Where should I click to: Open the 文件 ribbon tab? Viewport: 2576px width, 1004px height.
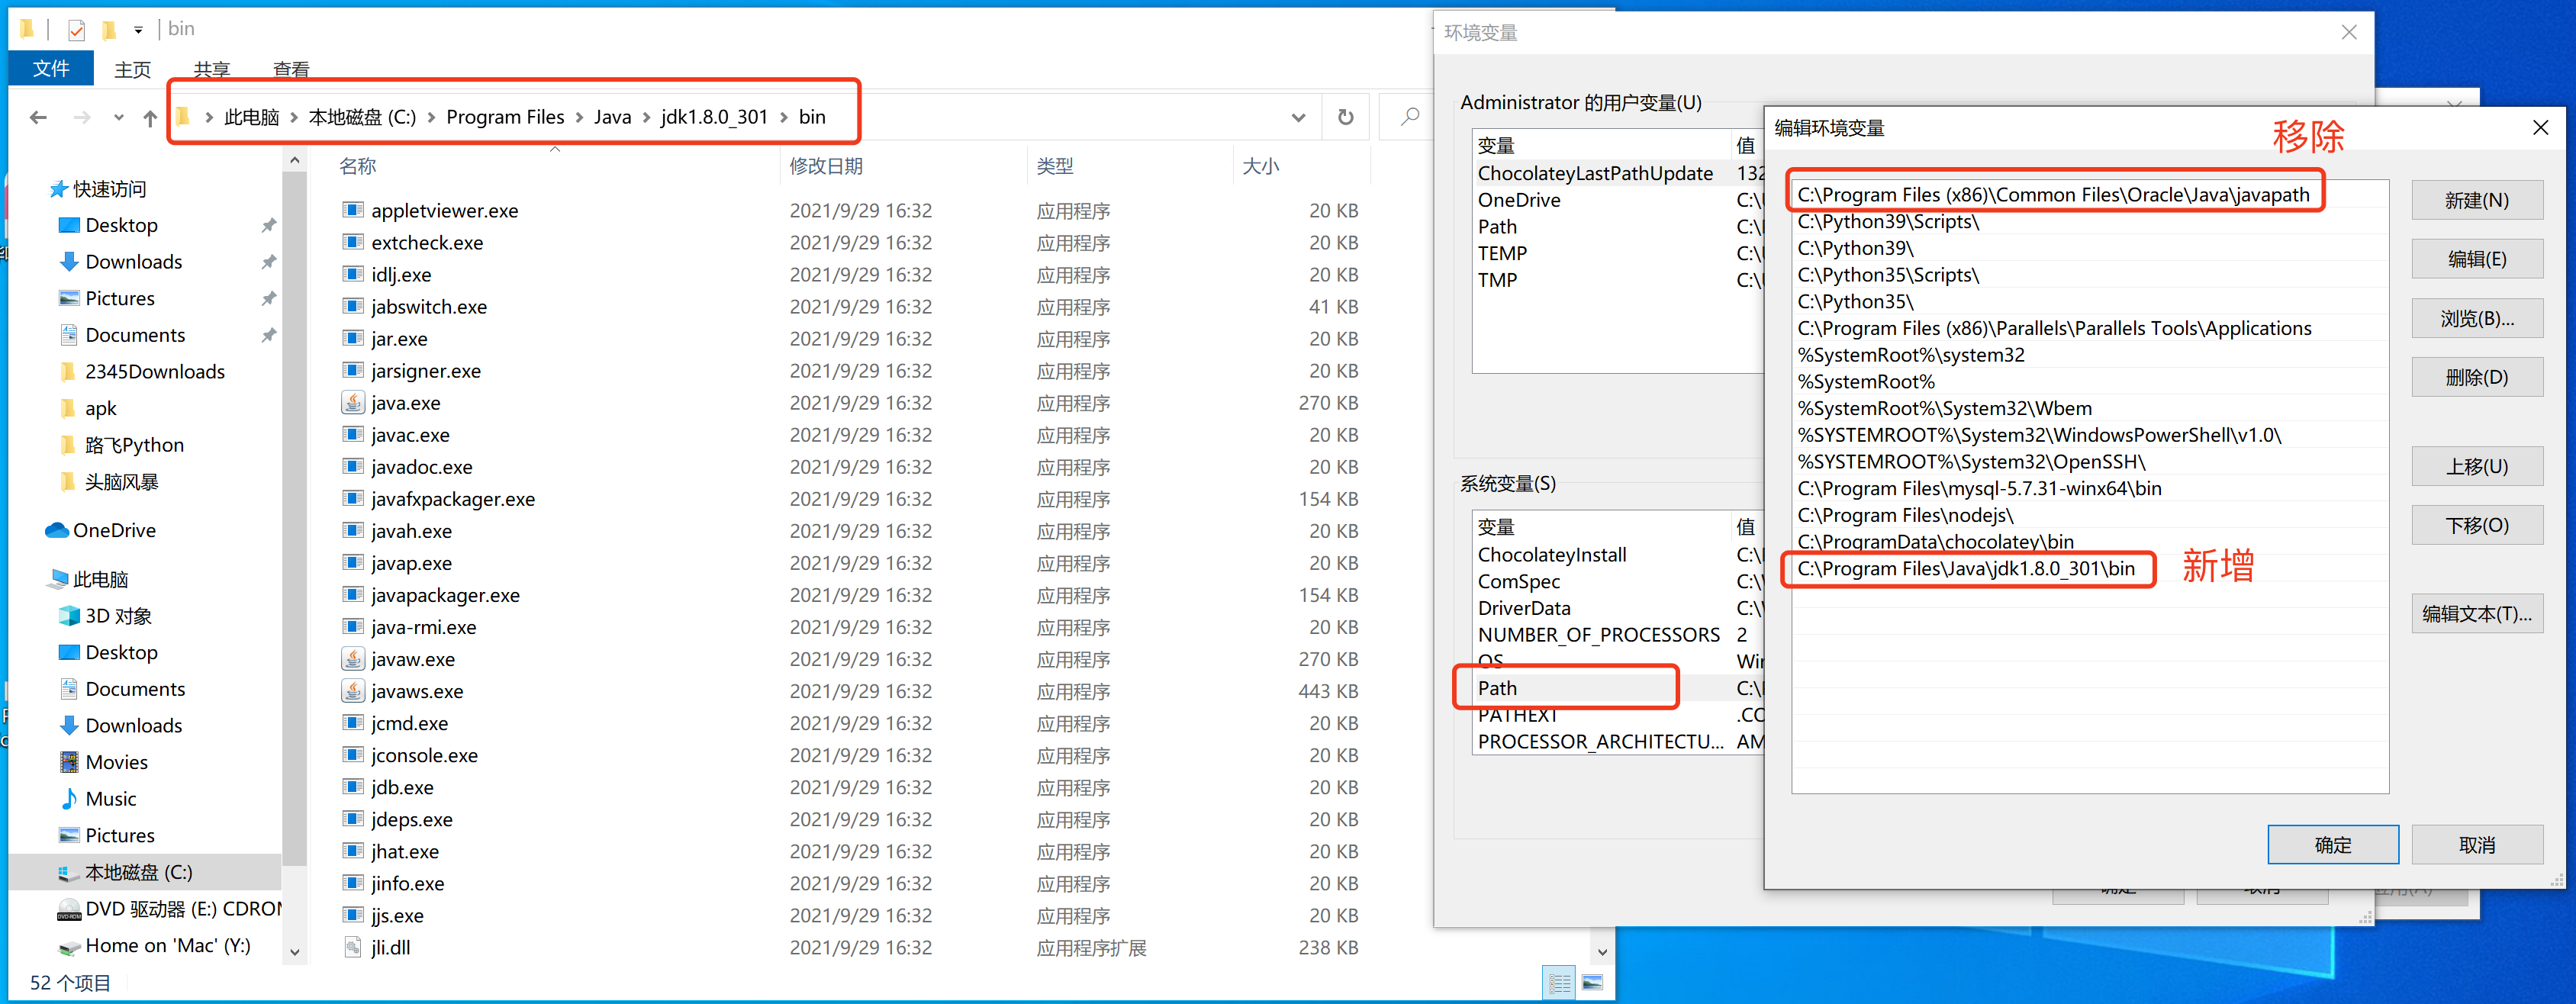pos(51,69)
